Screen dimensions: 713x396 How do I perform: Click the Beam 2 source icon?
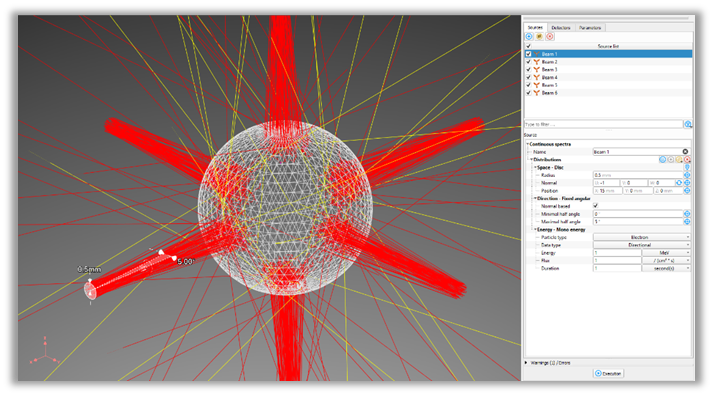[537, 62]
